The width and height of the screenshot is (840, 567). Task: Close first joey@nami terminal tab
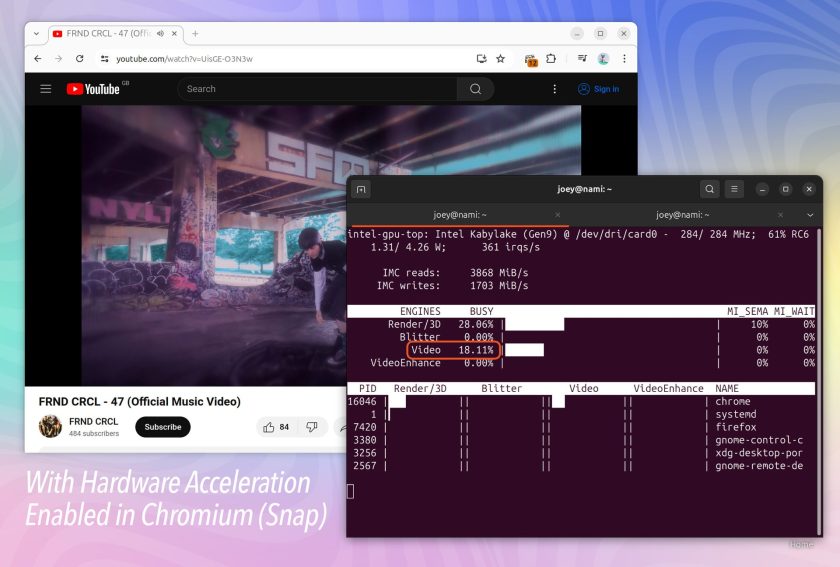[558, 215]
